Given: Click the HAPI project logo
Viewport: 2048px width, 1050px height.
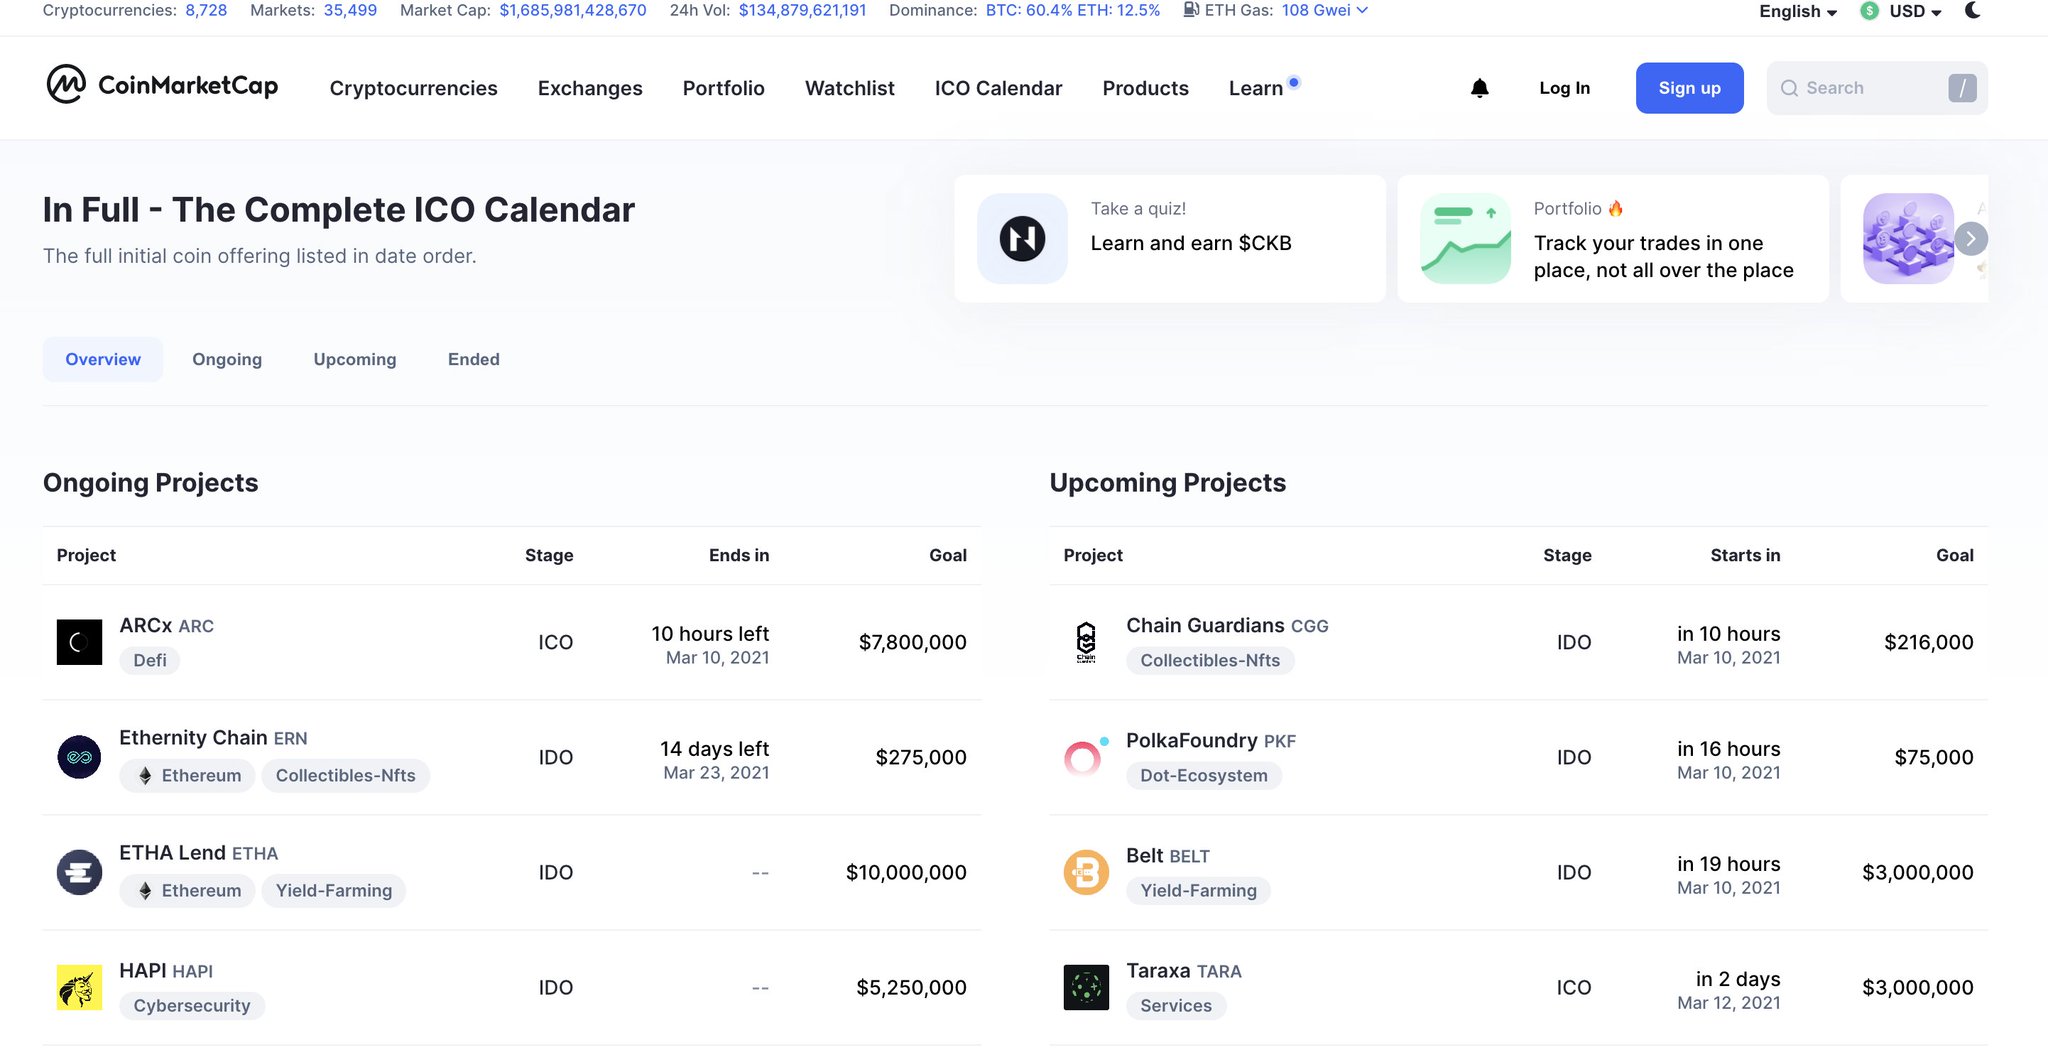Looking at the screenshot, I should 79,987.
